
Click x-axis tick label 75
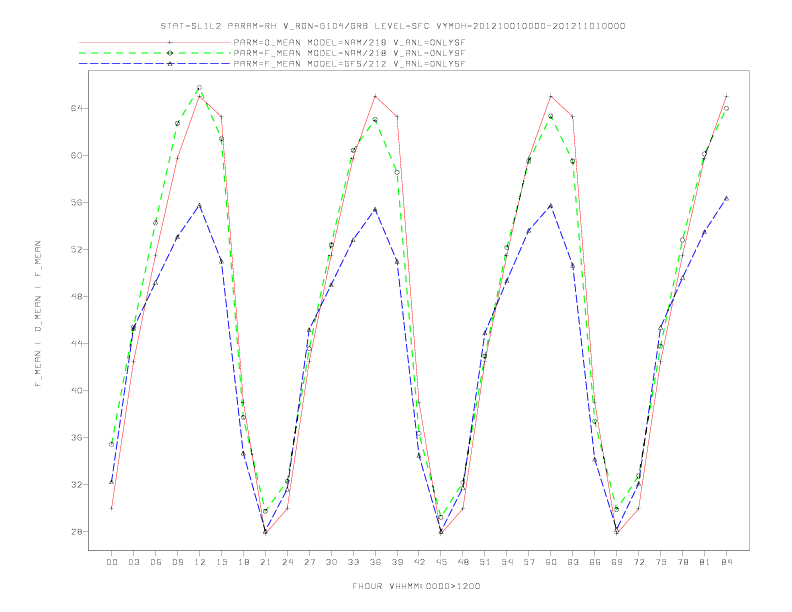tap(661, 562)
